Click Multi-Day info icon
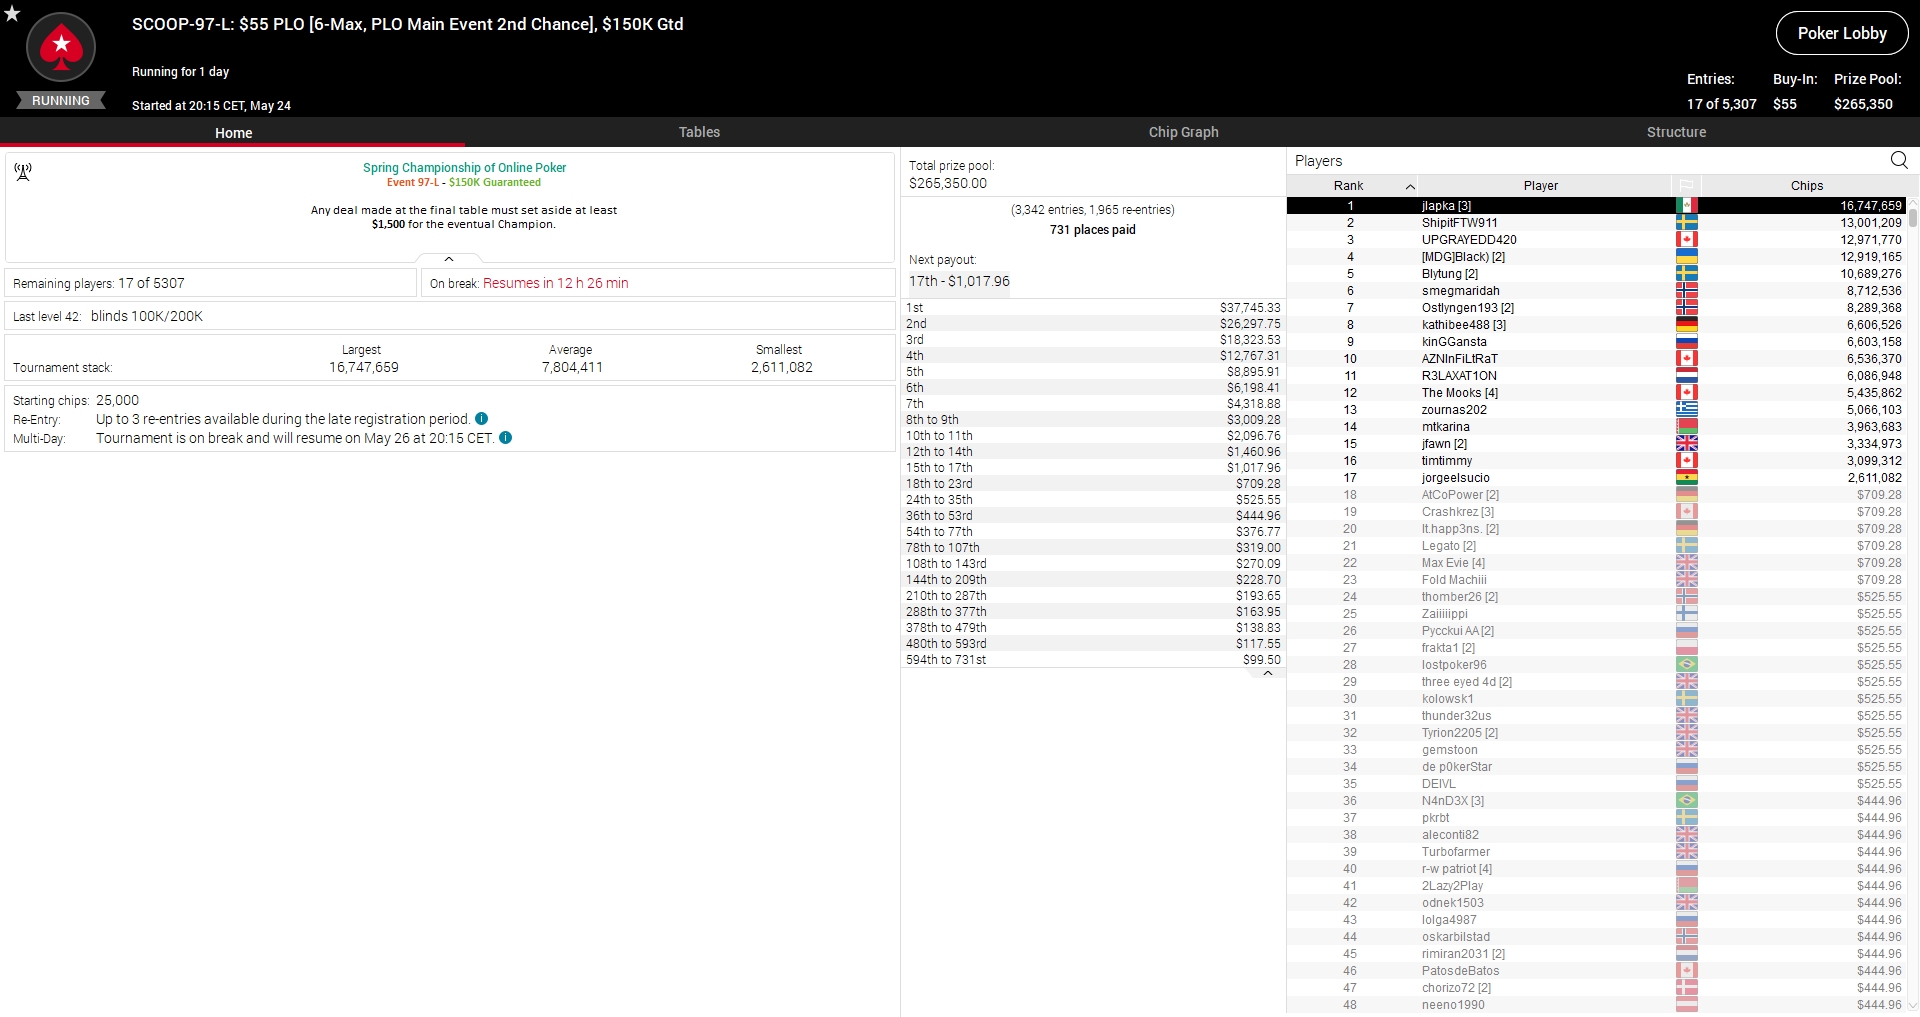Image resolution: width=1920 pixels, height=1017 pixels. [x=505, y=438]
